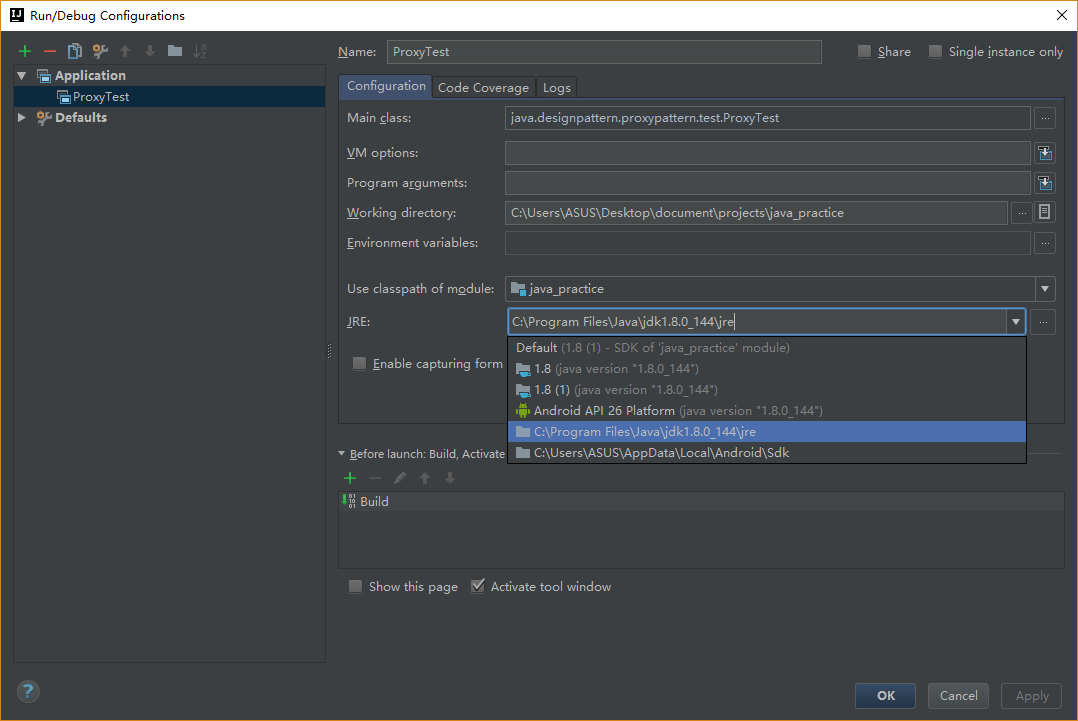The height and width of the screenshot is (721, 1078).
Task: Click into JRE path text field
Action: coord(757,322)
